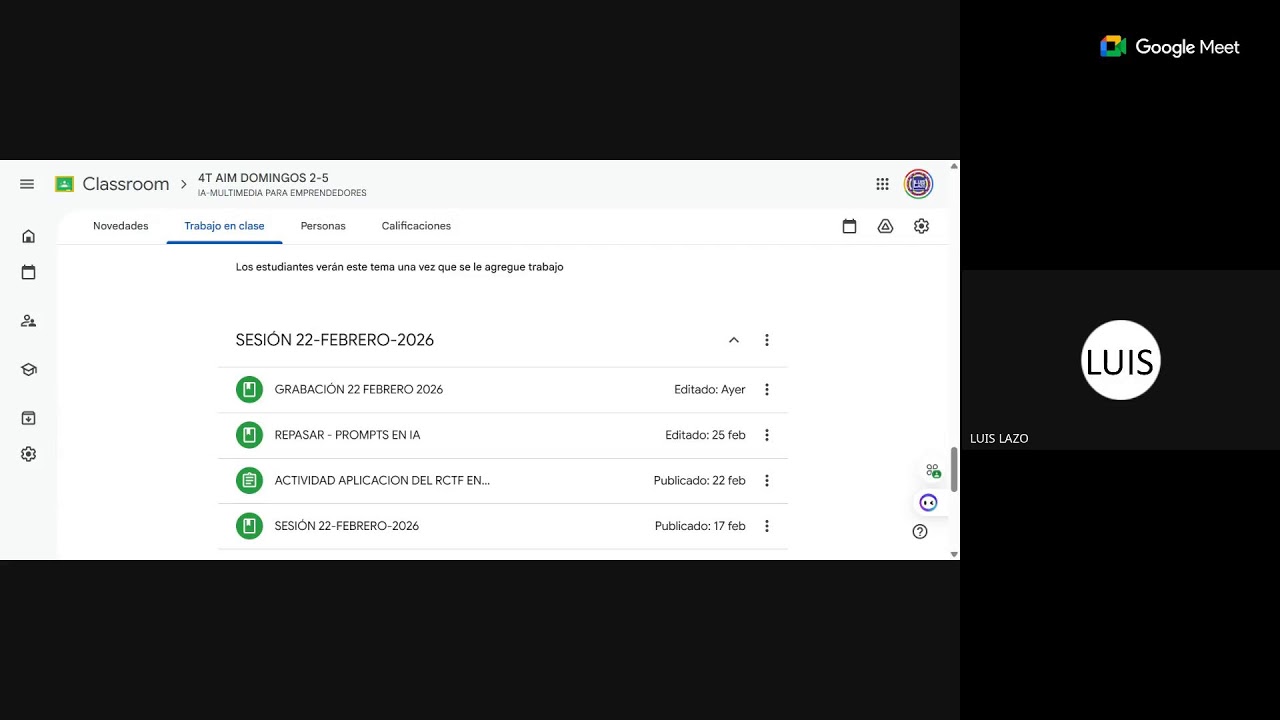The width and height of the screenshot is (1280, 720).
Task: Click the LUIS LAZO name label
Action: [999, 438]
